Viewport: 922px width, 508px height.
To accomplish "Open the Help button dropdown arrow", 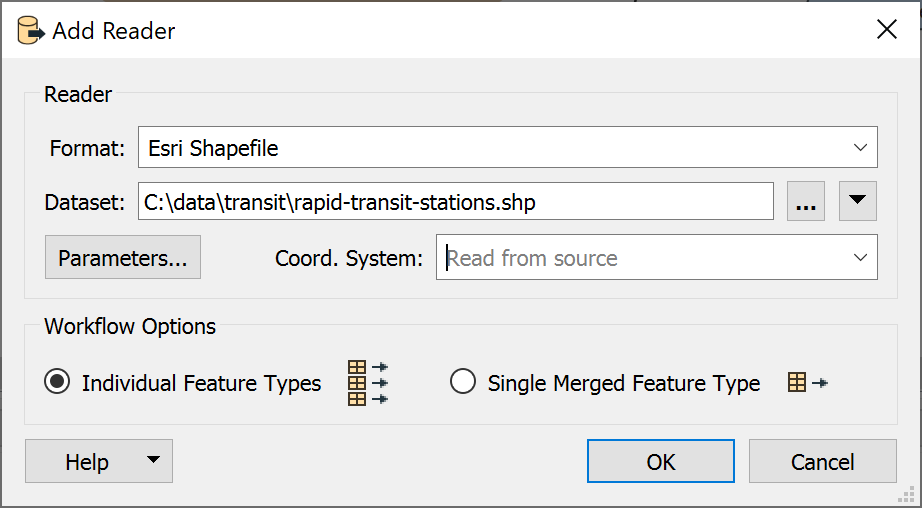I will point(153,460).
